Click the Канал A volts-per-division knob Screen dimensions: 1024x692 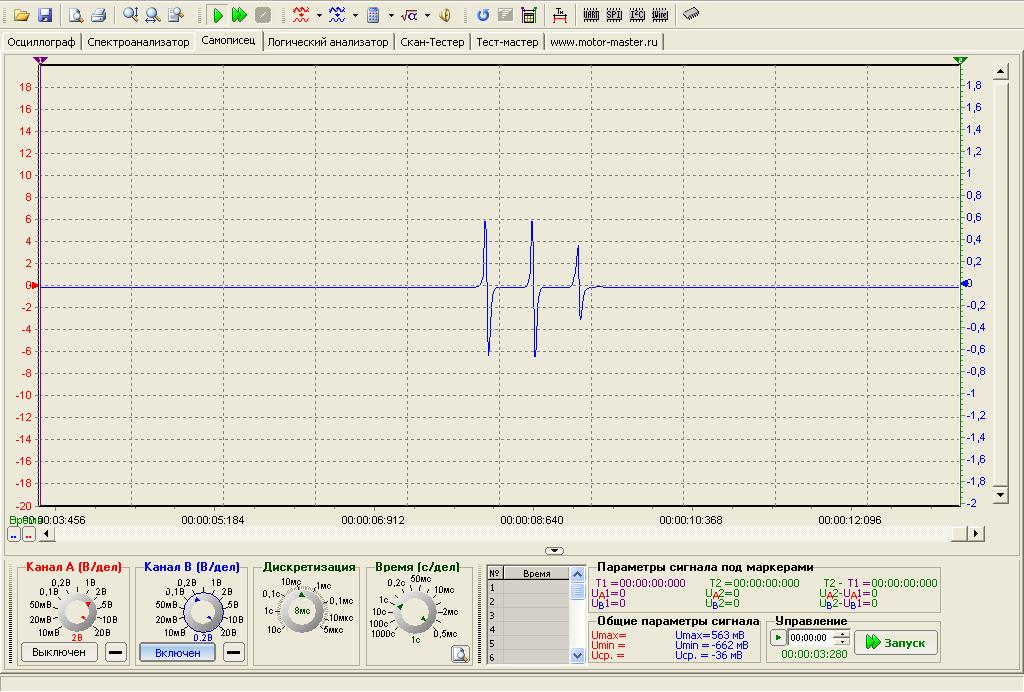(76, 612)
